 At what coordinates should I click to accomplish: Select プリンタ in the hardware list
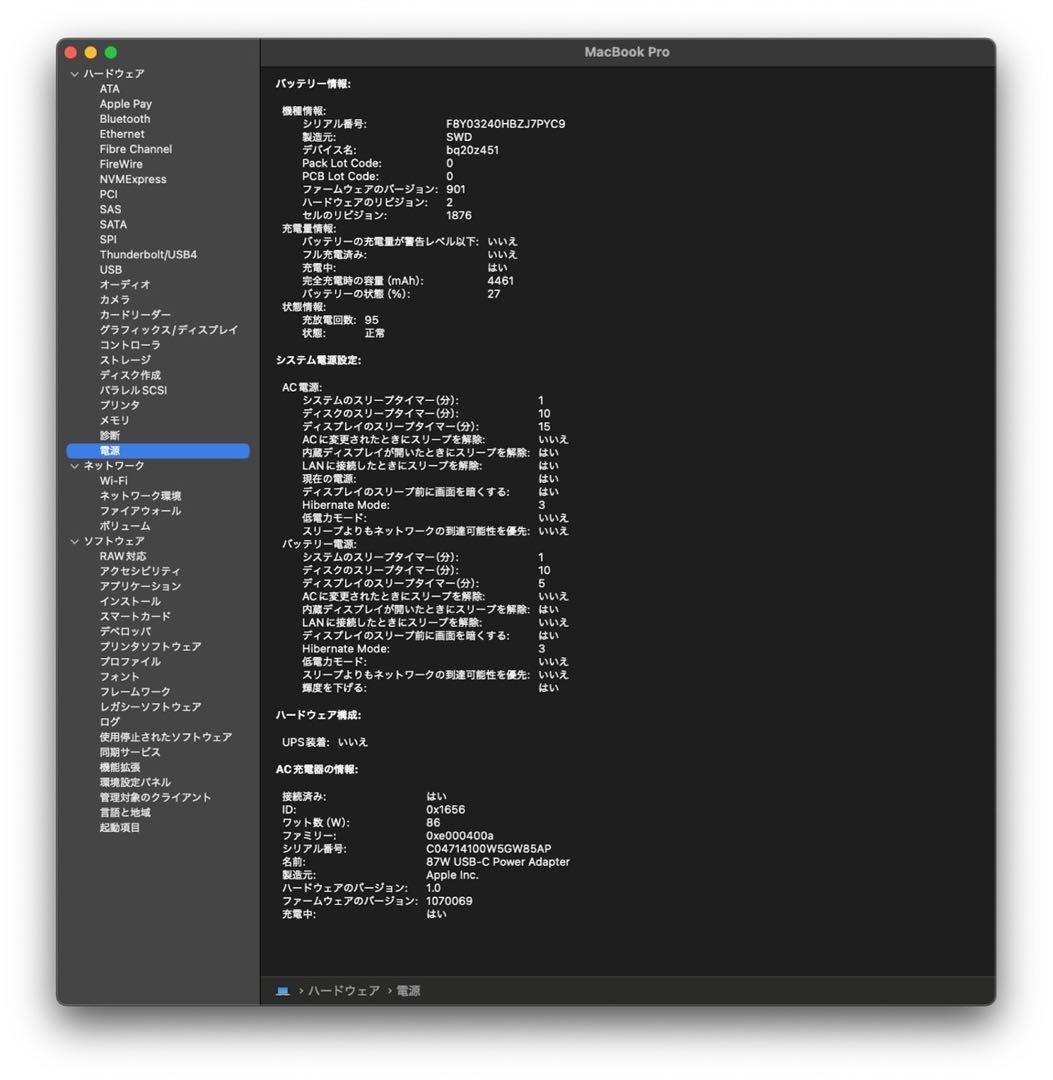[x=120, y=406]
